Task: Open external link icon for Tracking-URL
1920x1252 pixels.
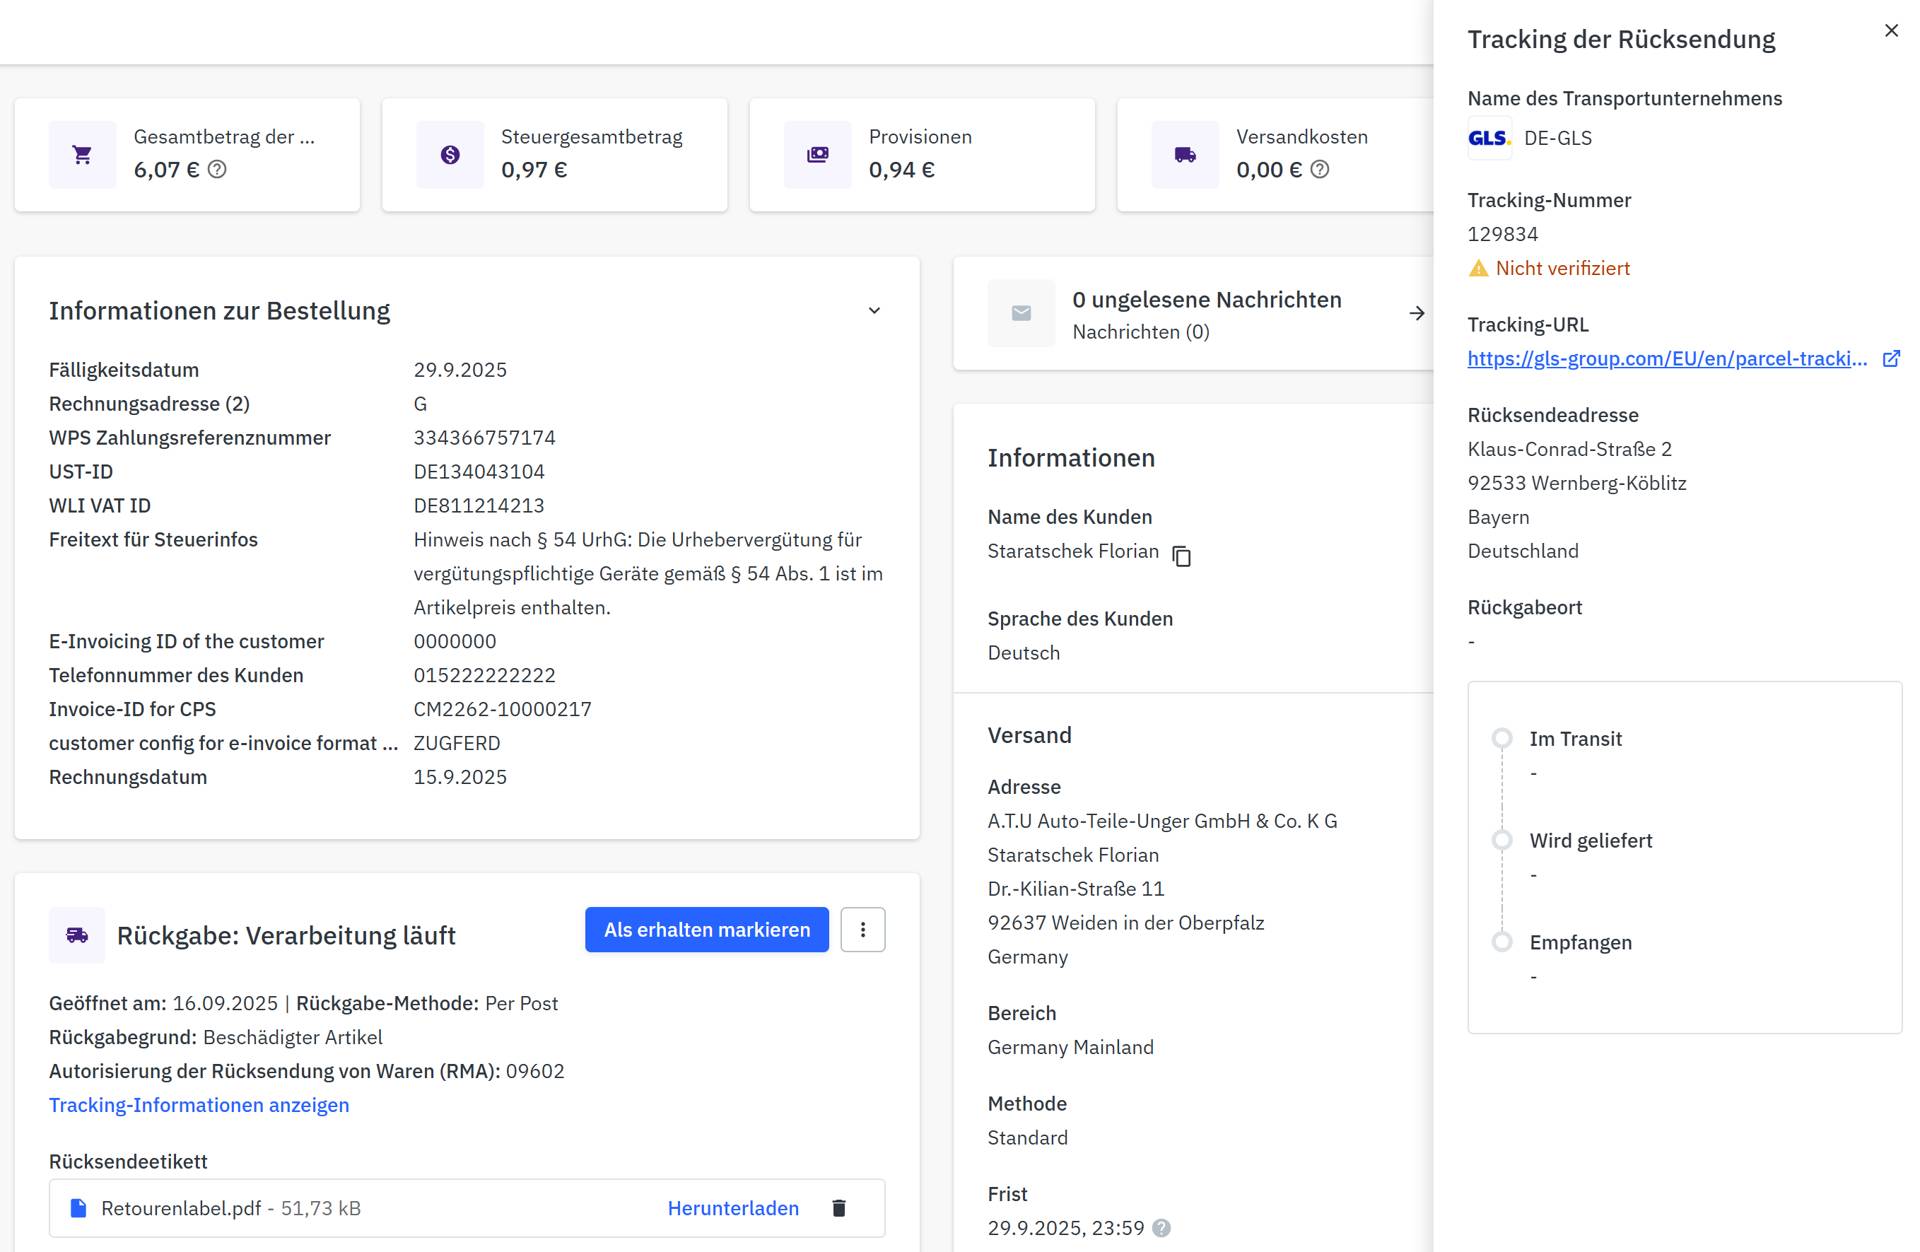Action: click(1890, 359)
